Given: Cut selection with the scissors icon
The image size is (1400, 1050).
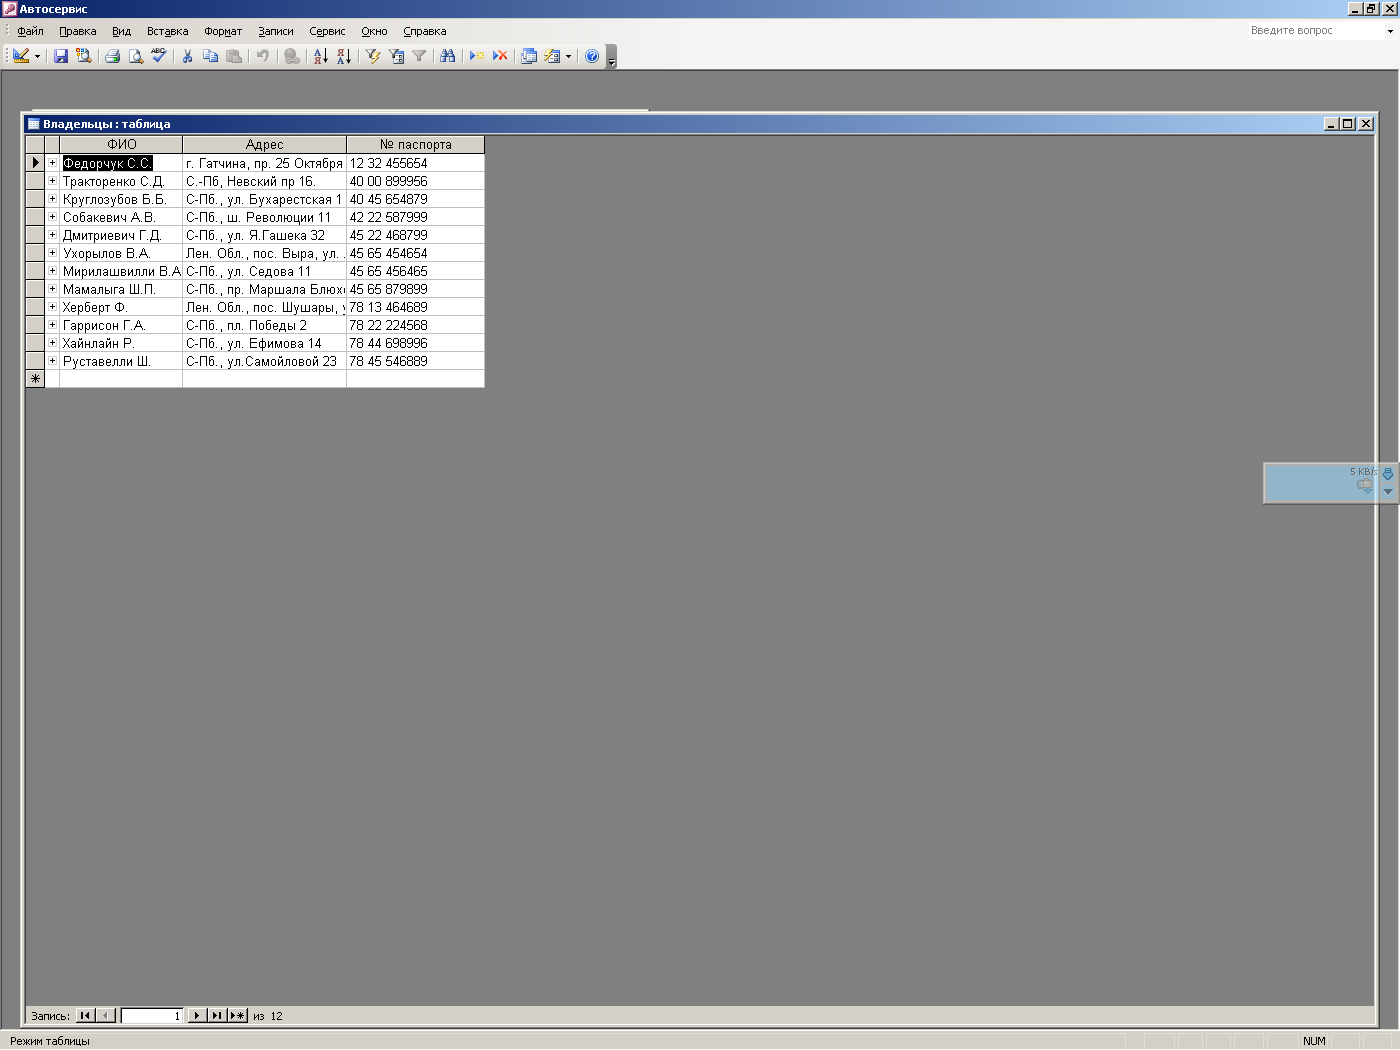Looking at the screenshot, I should pyautogui.click(x=187, y=56).
